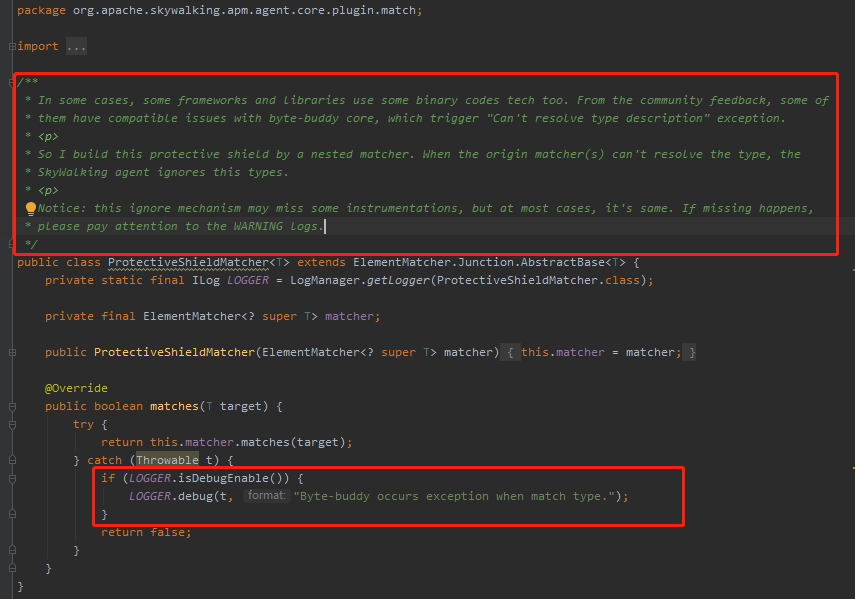Click fold end marker below return false
The width and height of the screenshot is (855, 599).
(12, 550)
